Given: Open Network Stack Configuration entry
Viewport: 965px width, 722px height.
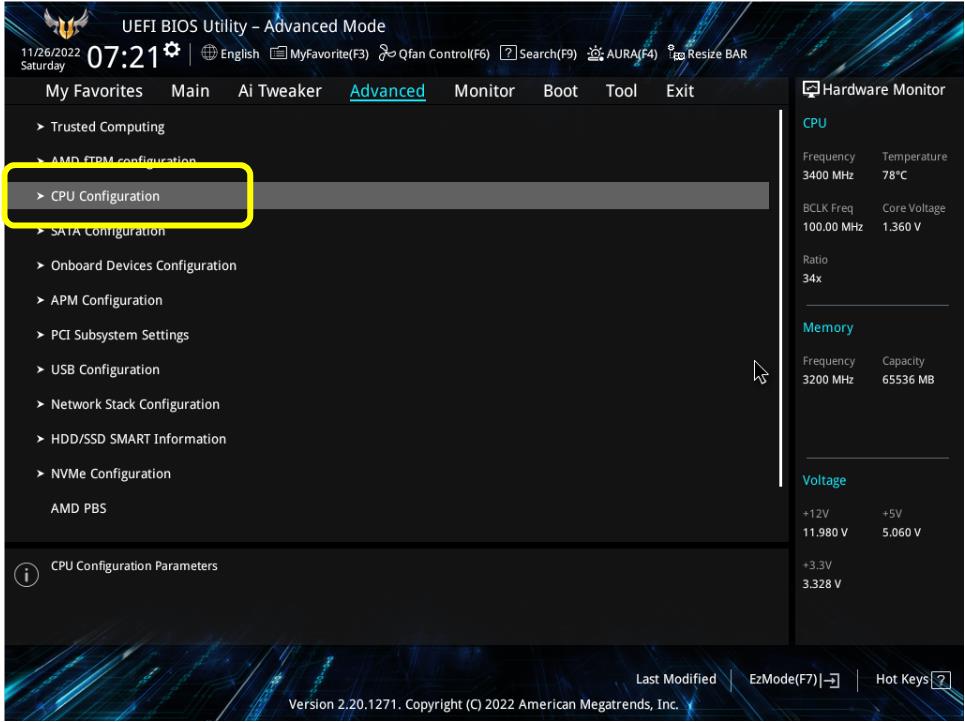Looking at the screenshot, I should click(135, 404).
